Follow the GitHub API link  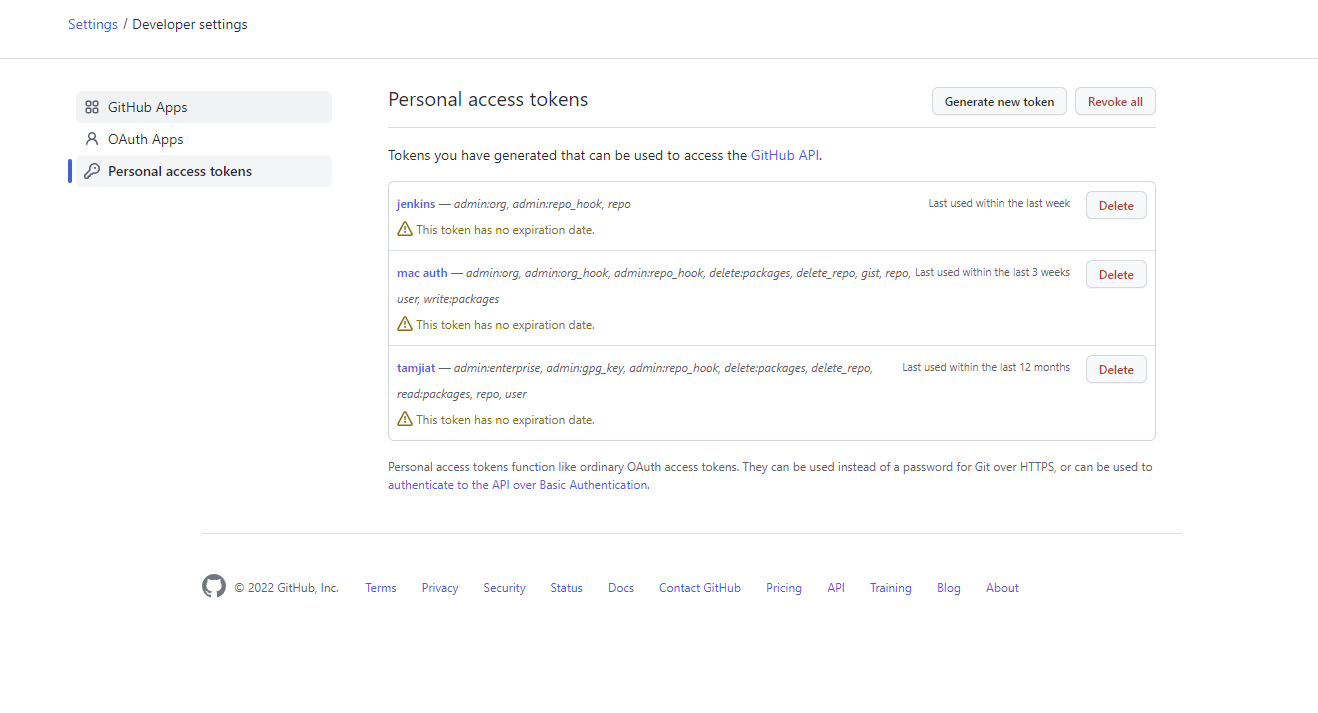click(x=785, y=155)
